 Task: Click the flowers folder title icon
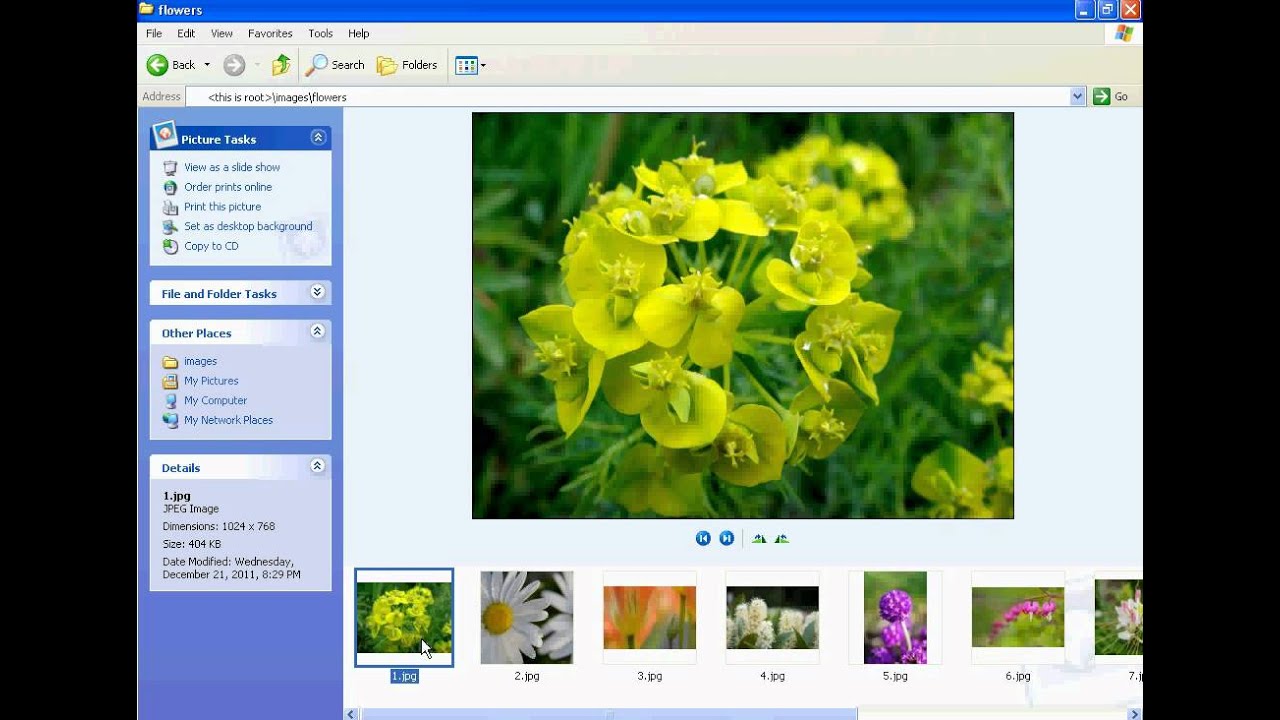click(146, 10)
